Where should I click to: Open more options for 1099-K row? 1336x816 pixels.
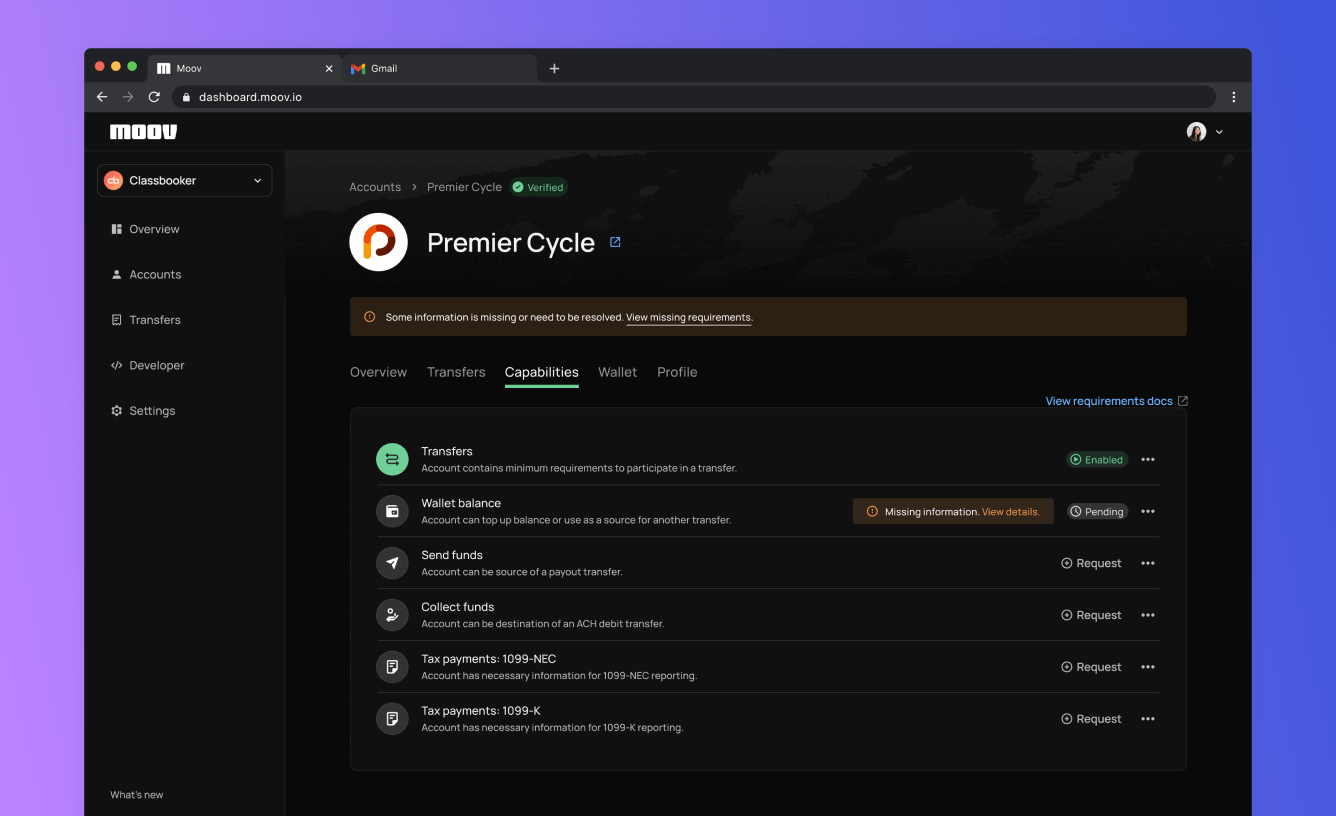[x=1148, y=719]
